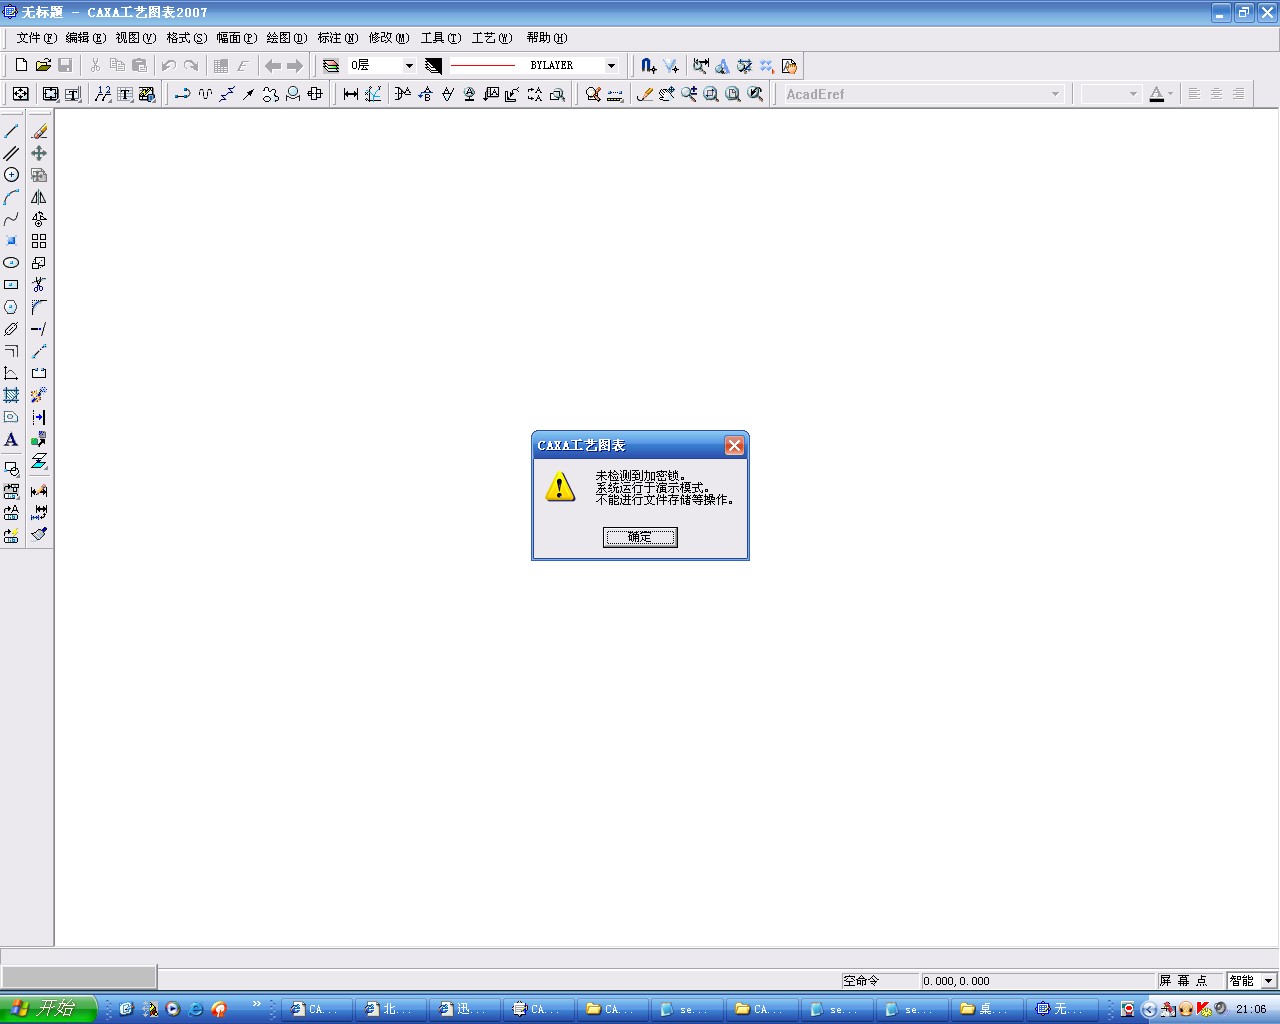This screenshot has width=1280, height=1024.
Task: Click the command input field at bottom left
Action: [79, 977]
